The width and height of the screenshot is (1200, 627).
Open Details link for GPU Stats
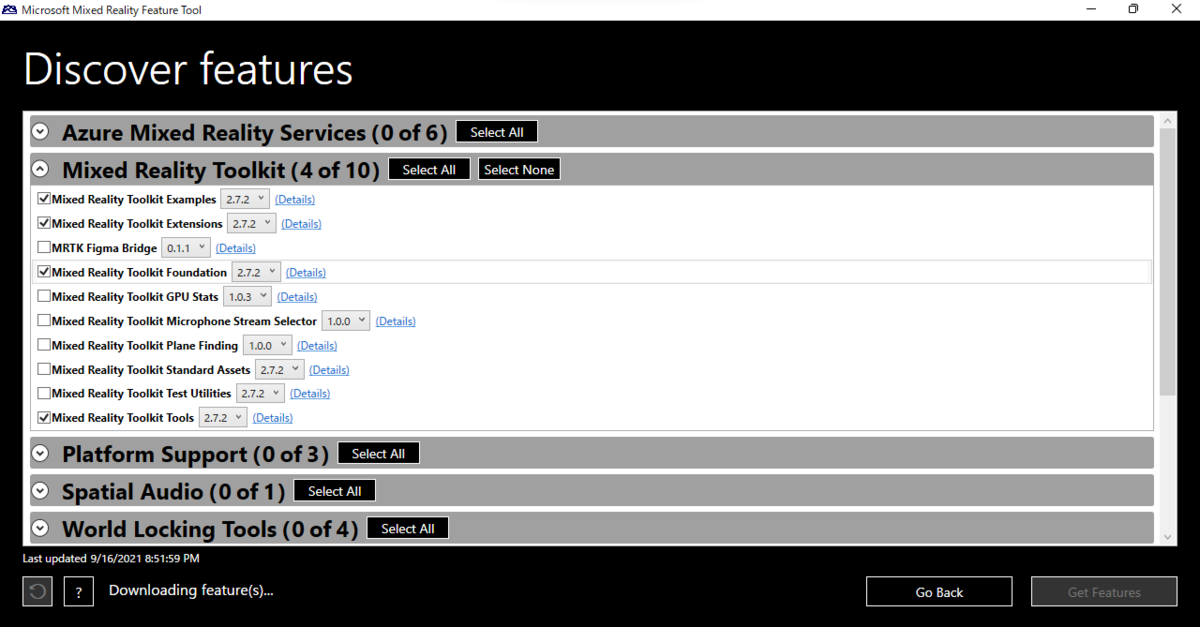[x=297, y=297]
